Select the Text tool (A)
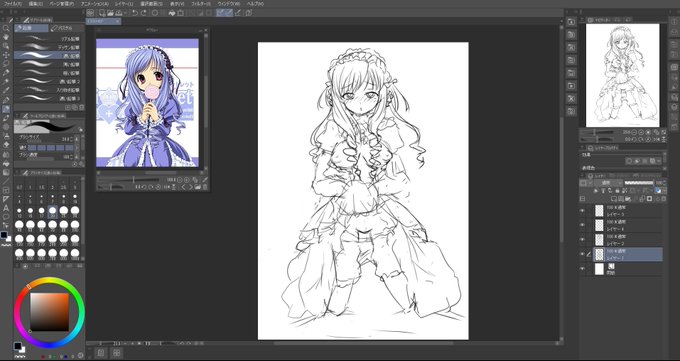The height and width of the screenshot is (361, 680). [x=6, y=208]
